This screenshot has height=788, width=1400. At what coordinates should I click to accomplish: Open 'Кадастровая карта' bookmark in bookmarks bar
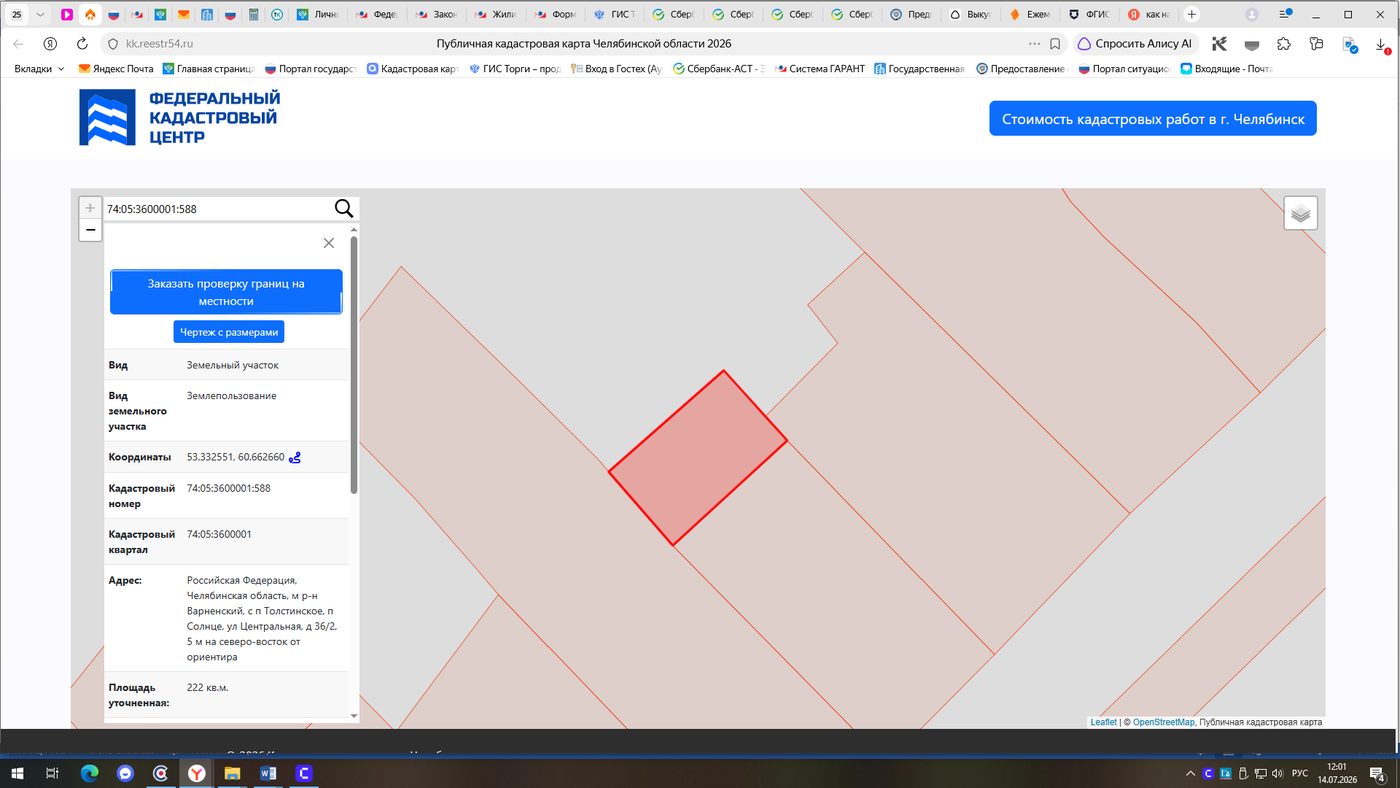(411, 69)
